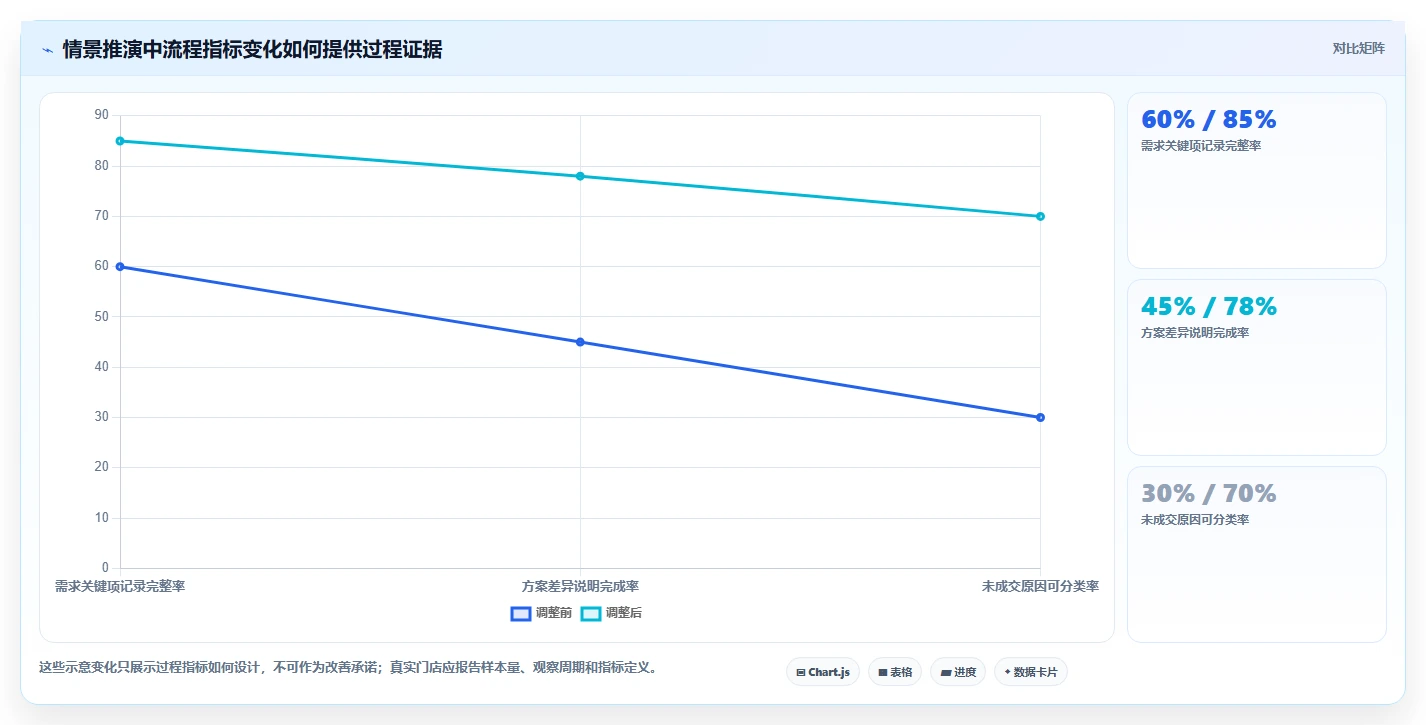Toggle the 调整后 legend swatch

coord(591,613)
